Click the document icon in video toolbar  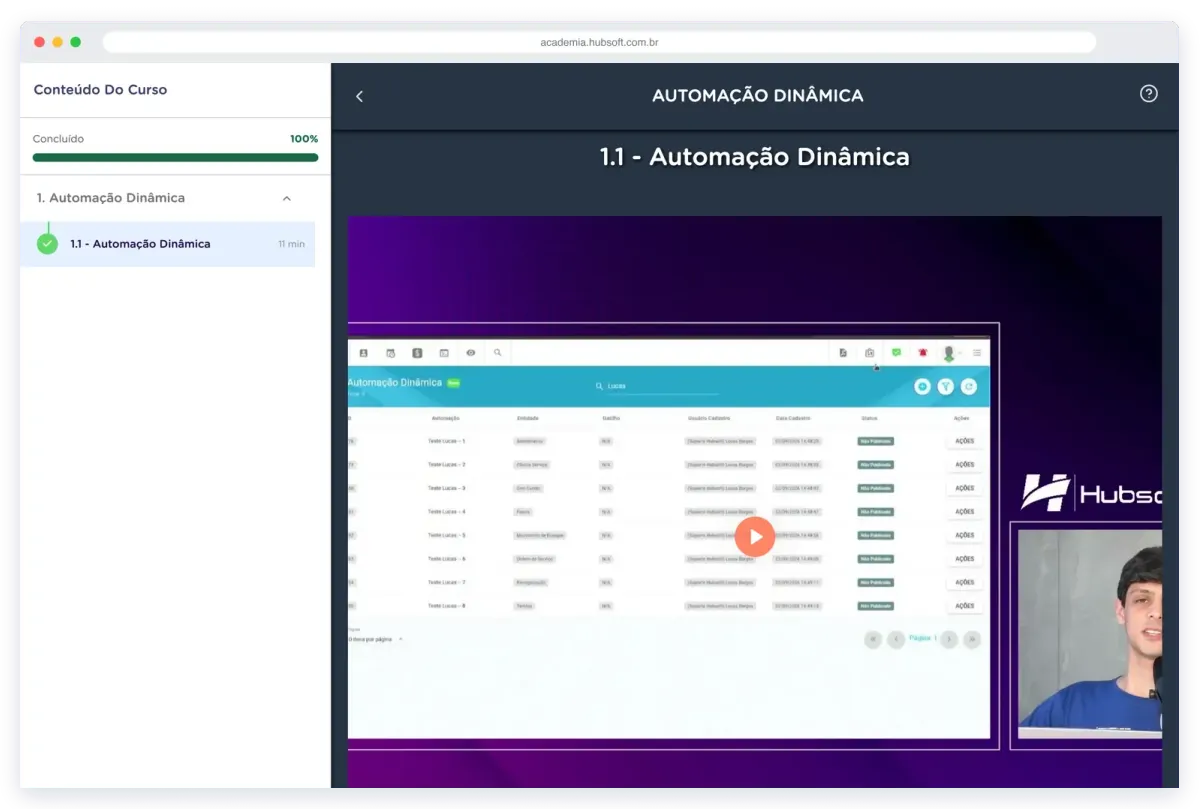coord(843,353)
